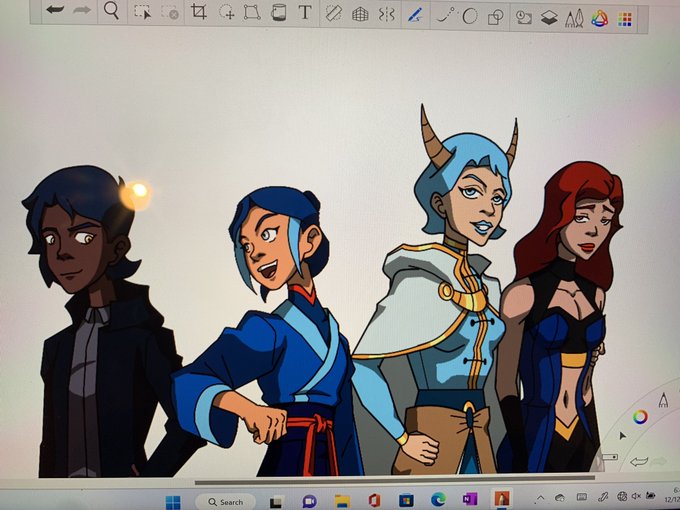Open the Color Wheel editor in the toolbar

[599, 19]
